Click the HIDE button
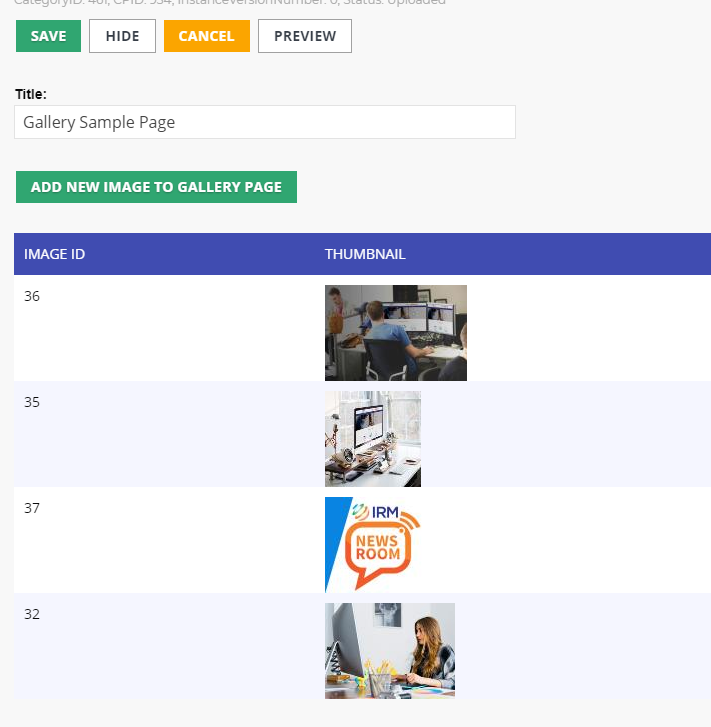711x727 pixels. coord(122,36)
